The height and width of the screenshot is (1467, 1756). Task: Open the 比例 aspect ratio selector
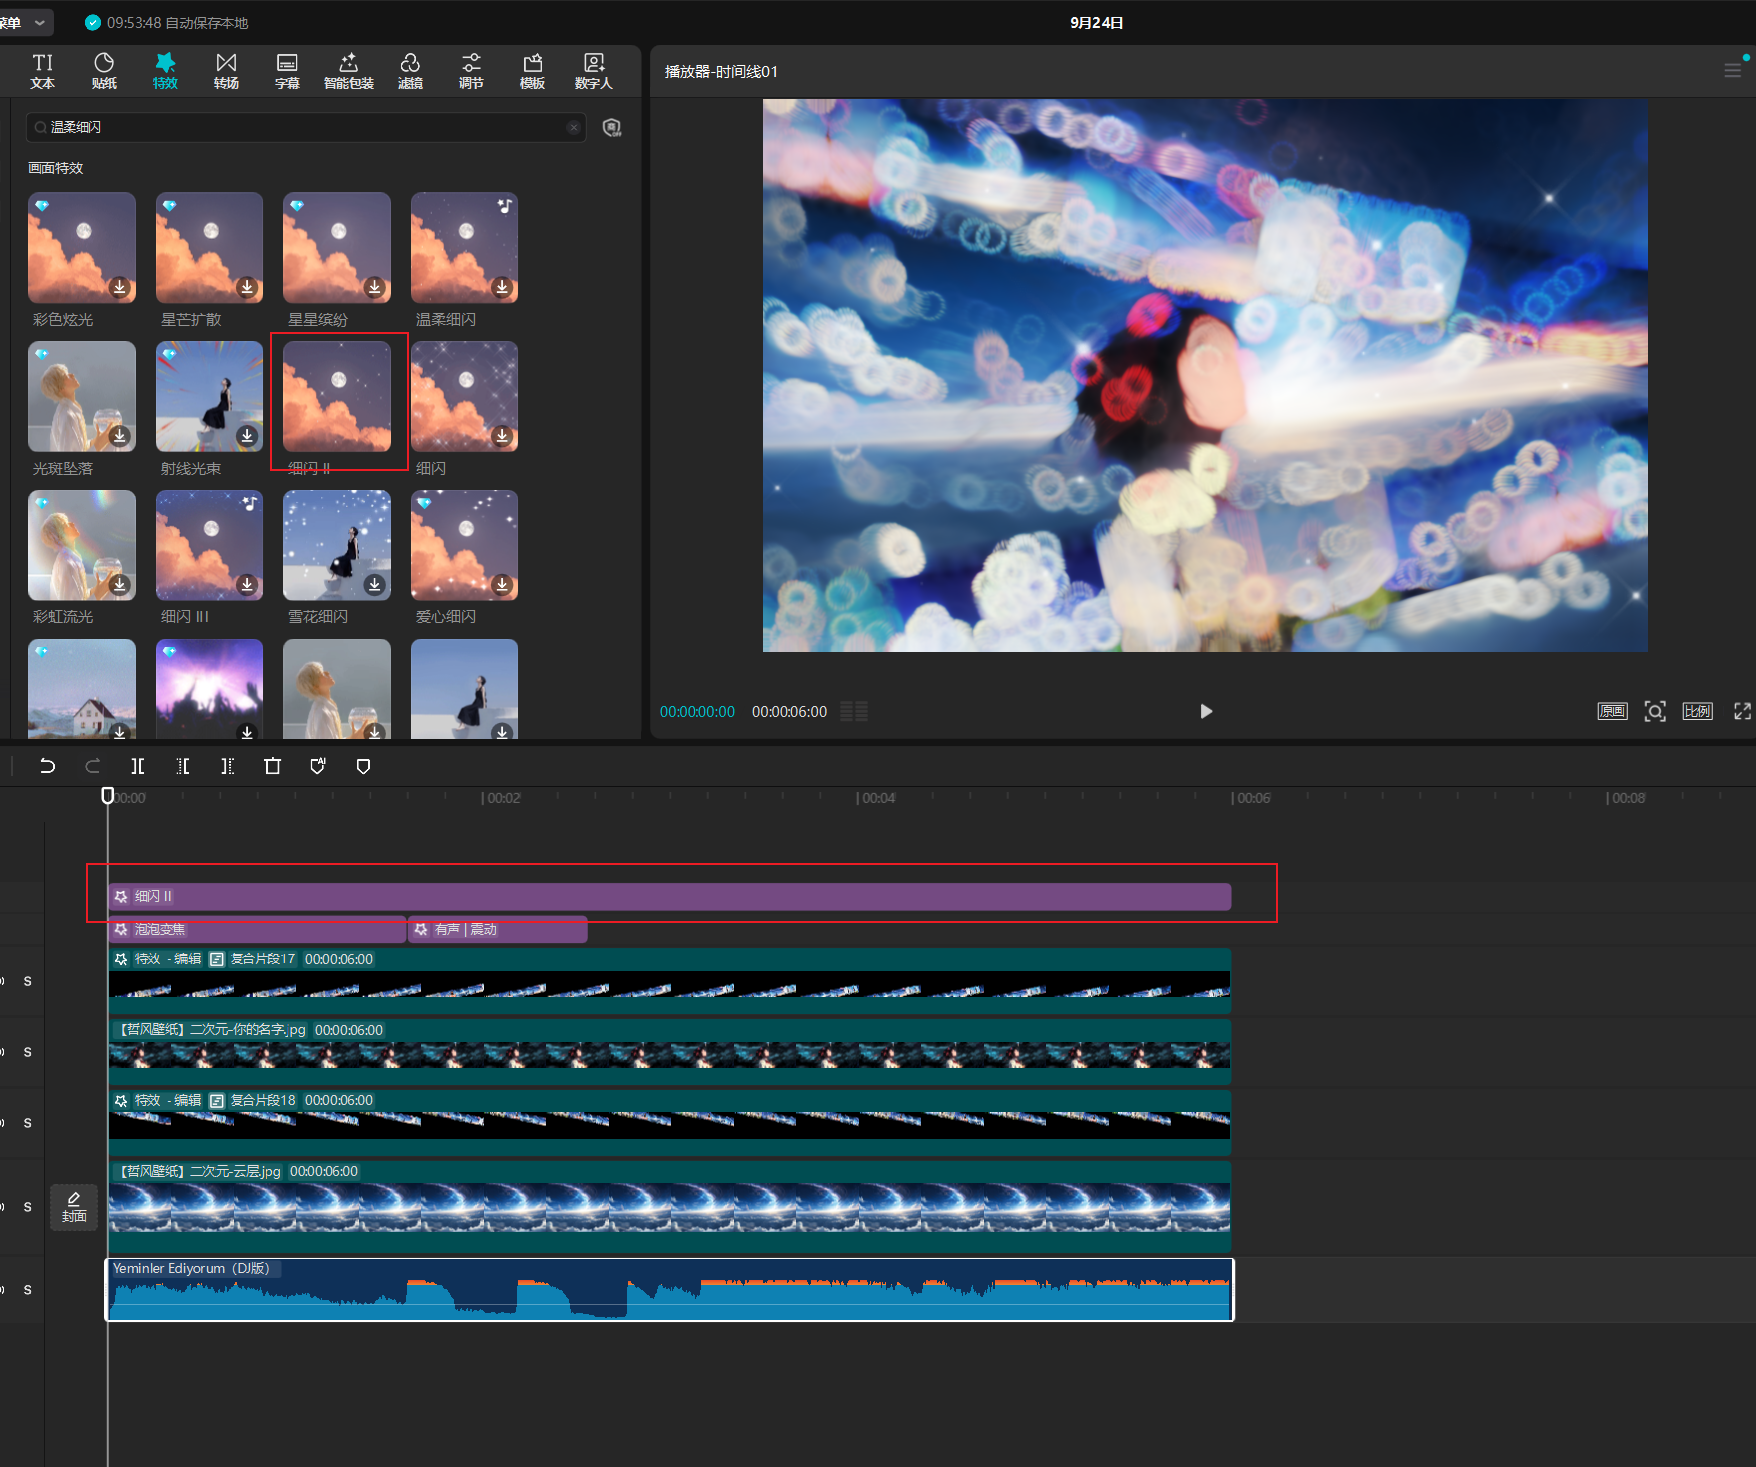pyautogui.click(x=1697, y=711)
